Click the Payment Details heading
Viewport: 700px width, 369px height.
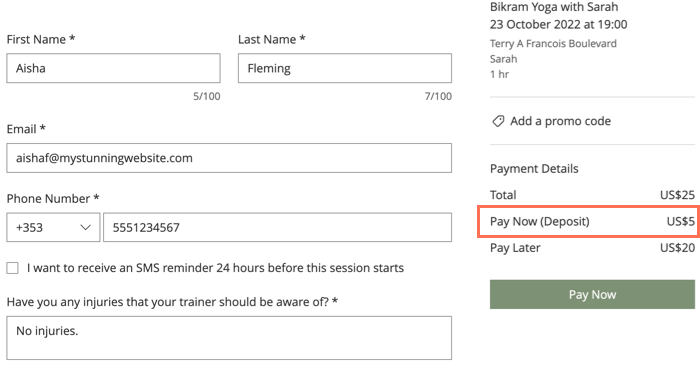click(534, 169)
